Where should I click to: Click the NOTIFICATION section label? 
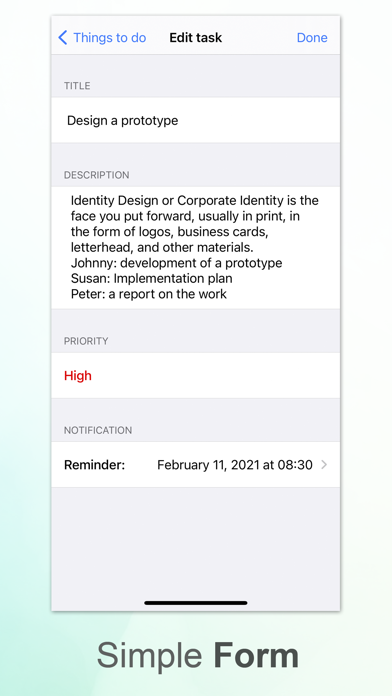(98, 430)
